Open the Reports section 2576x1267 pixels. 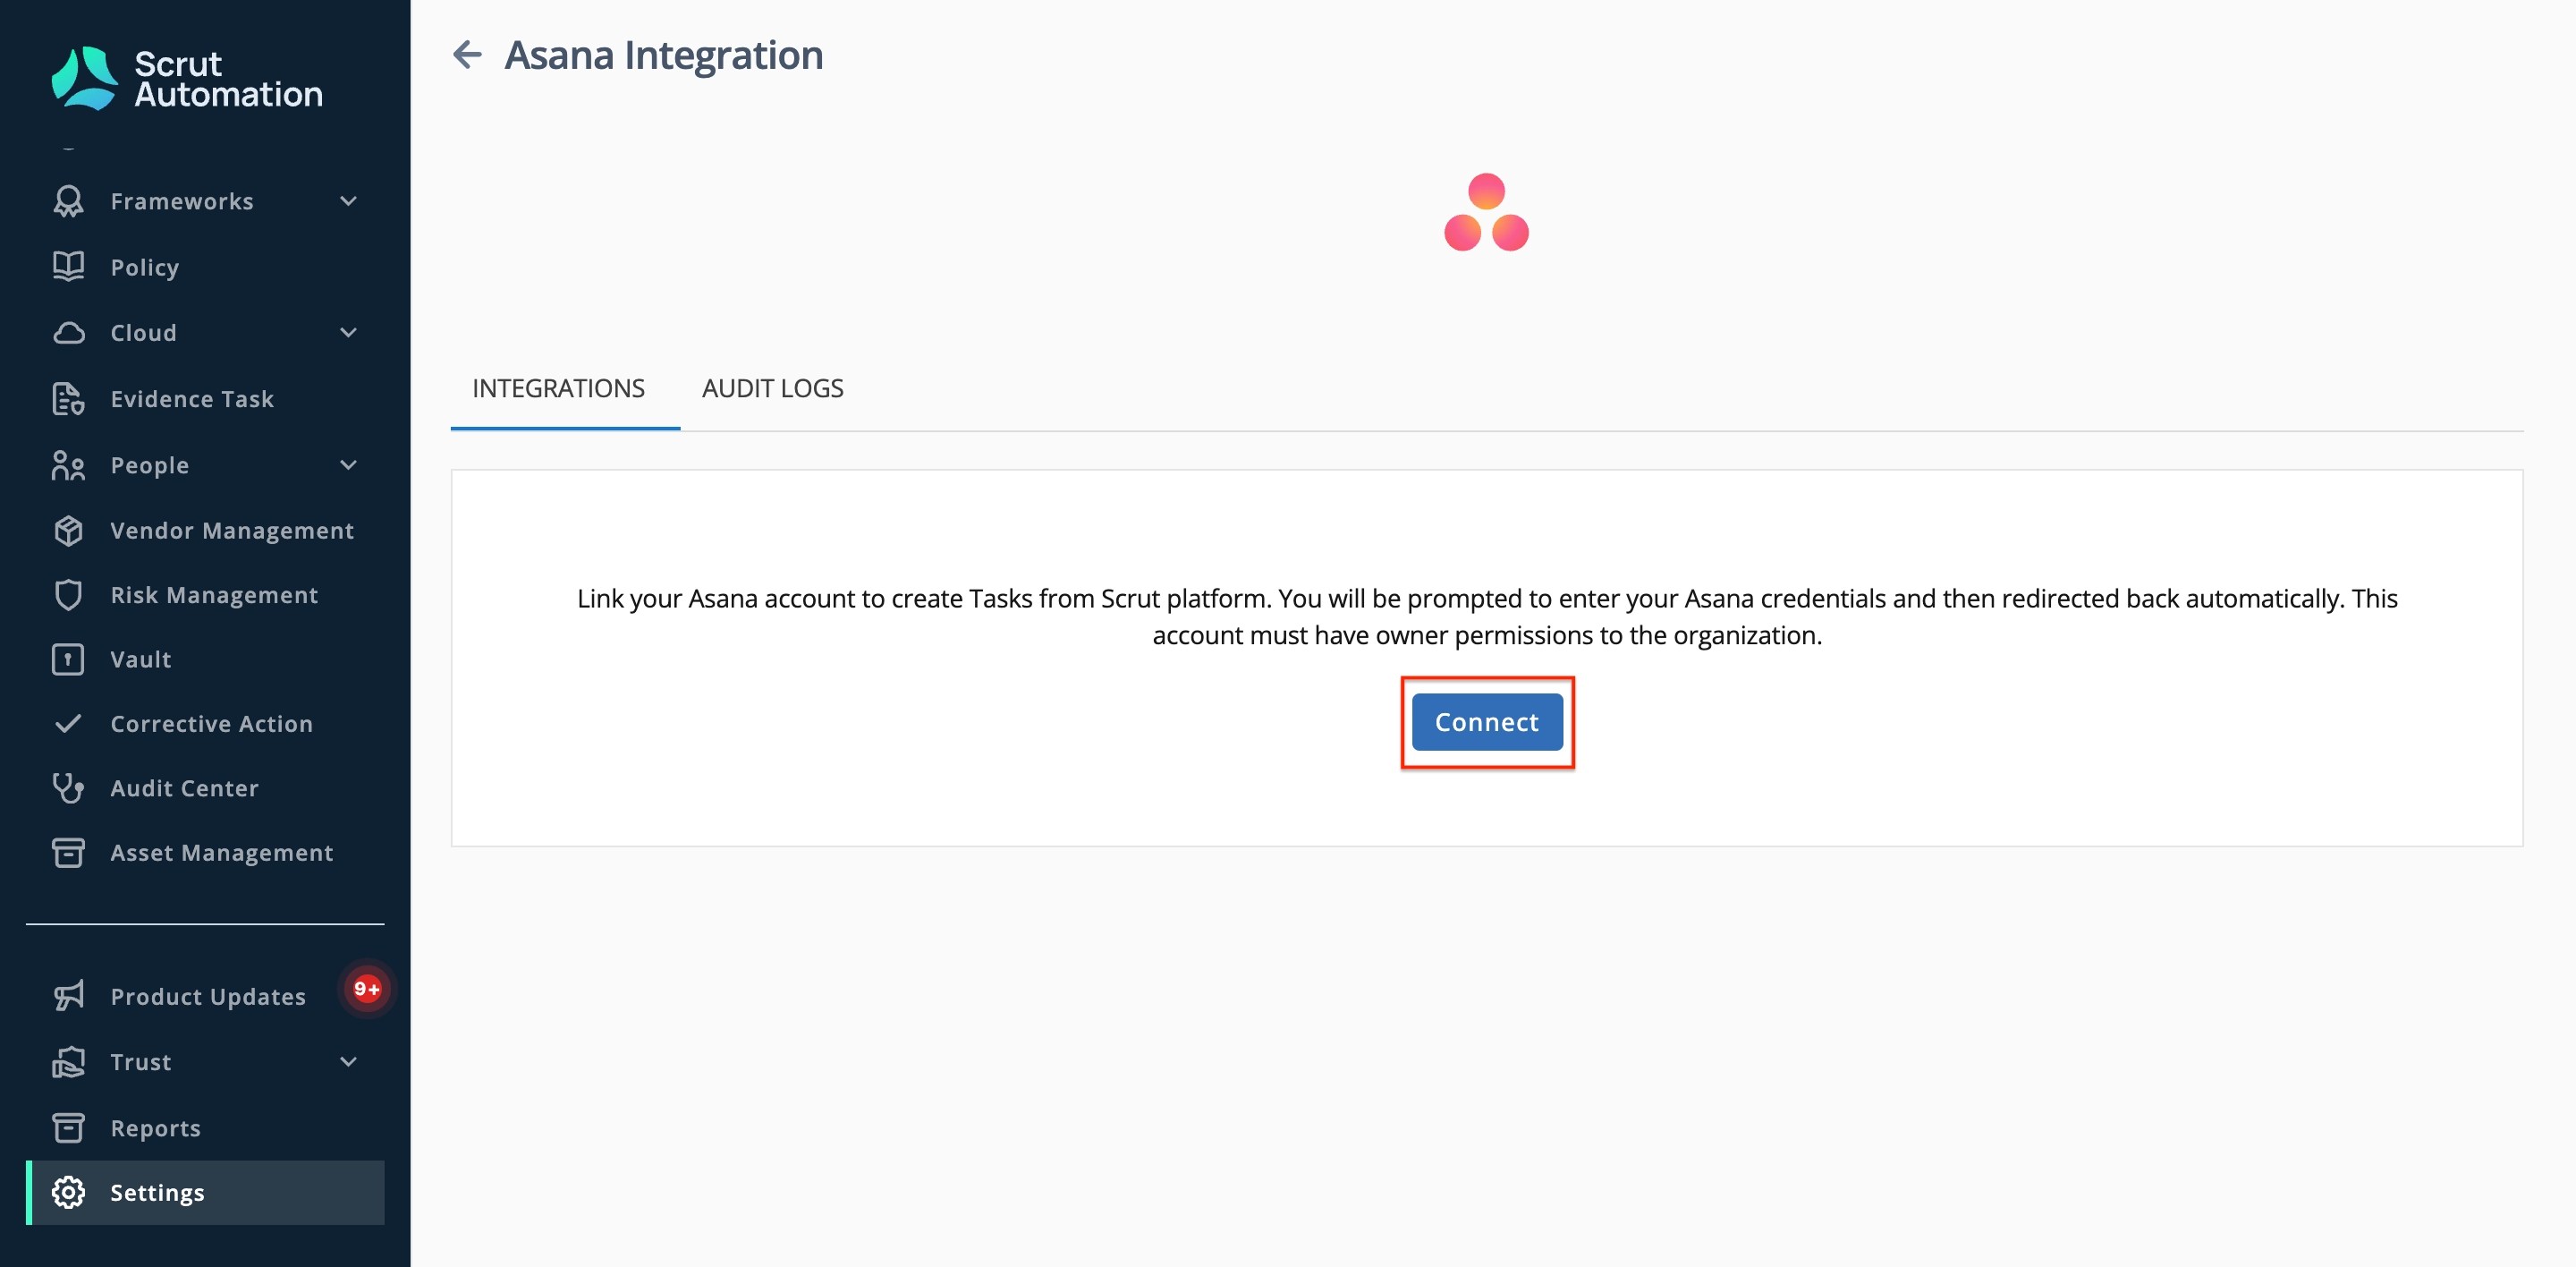156,1127
